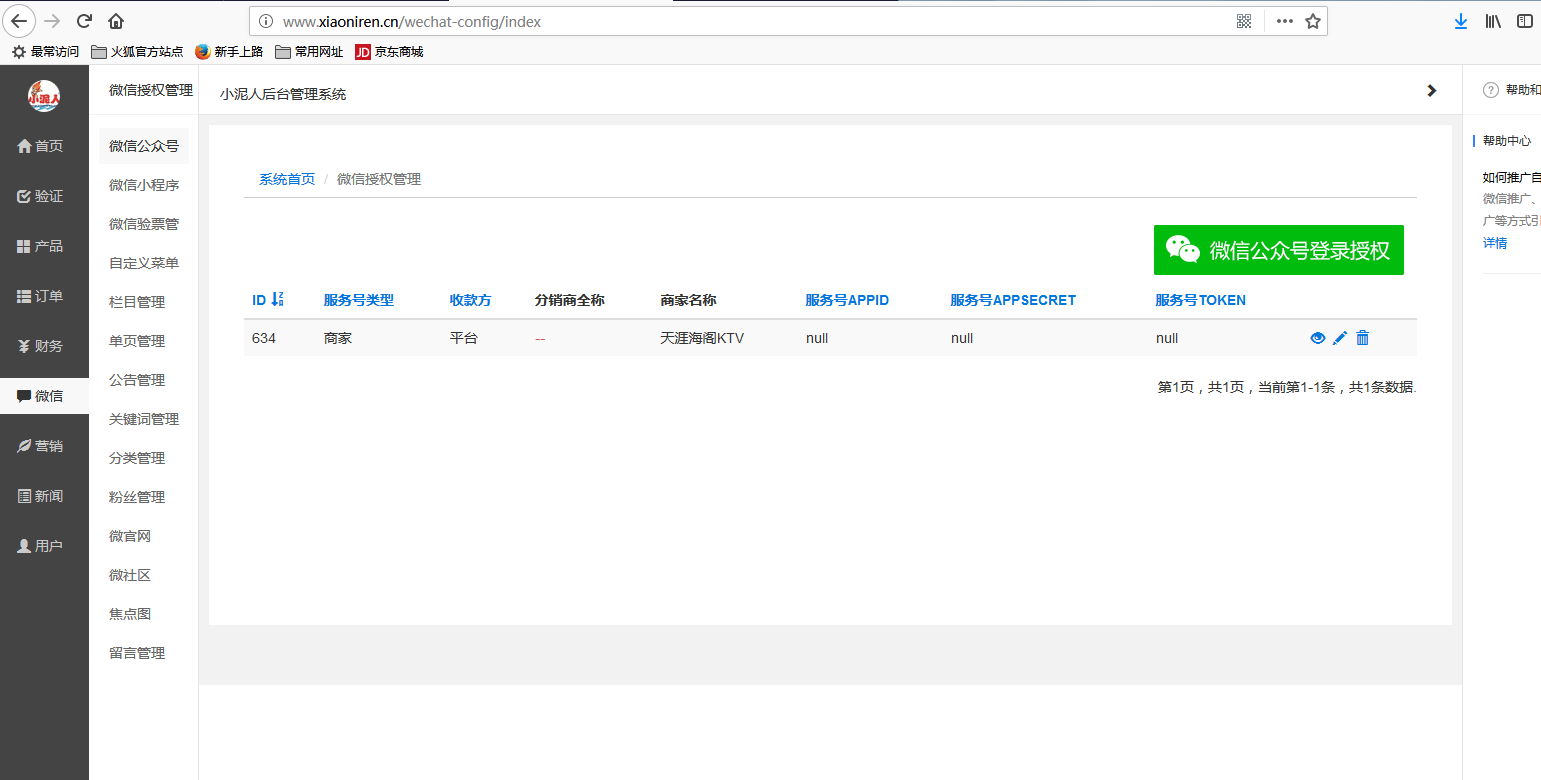Click the green 微信公众号登录授权 button
The height and width of the screenshot is (780, 1541).
1278,250
